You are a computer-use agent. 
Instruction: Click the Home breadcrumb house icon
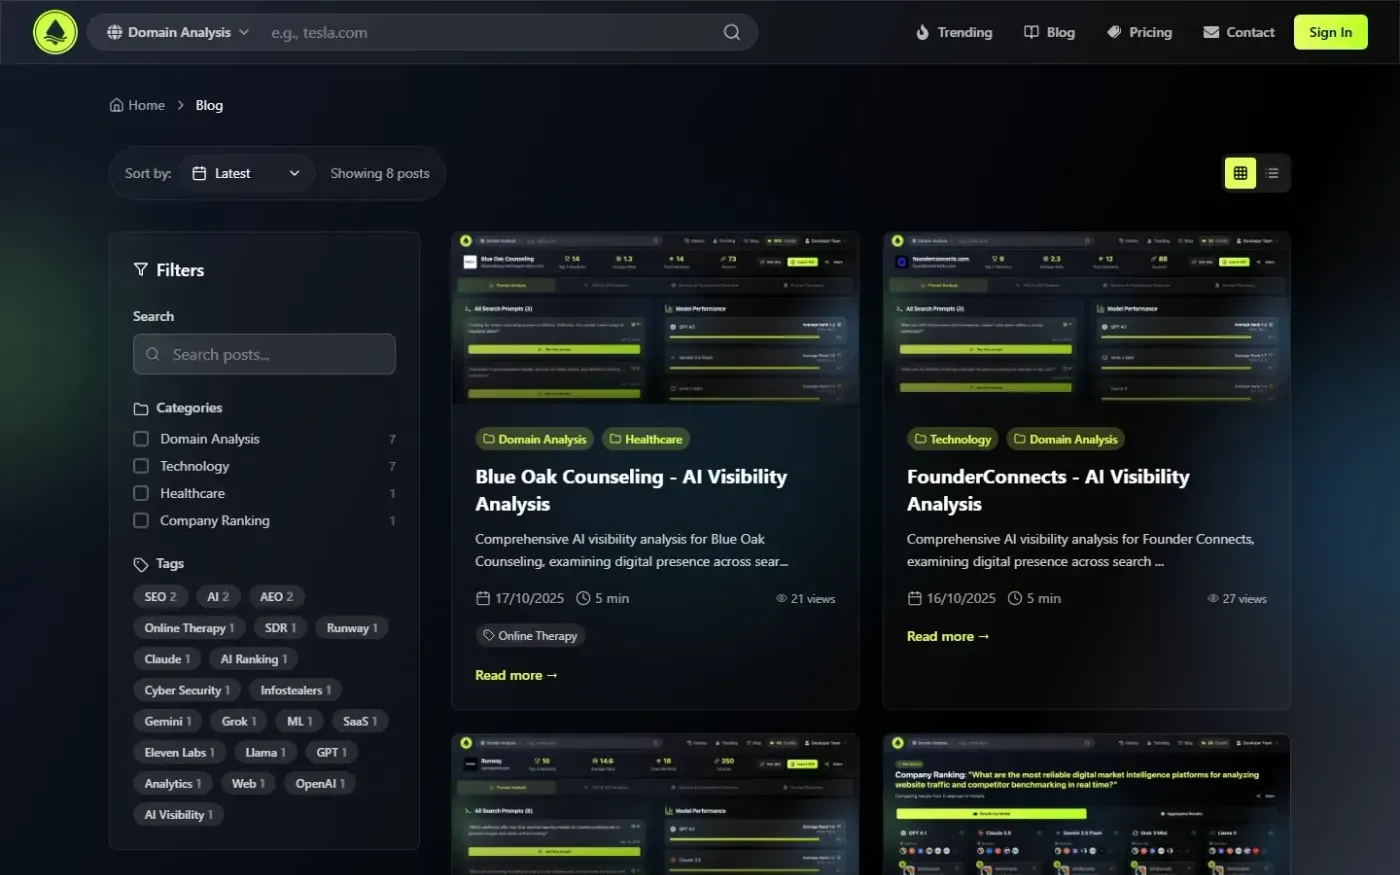(116, 105)
